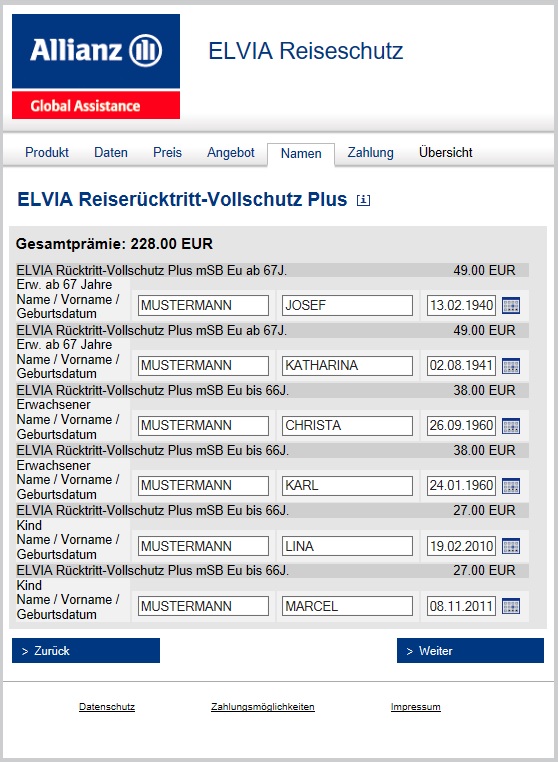Open the Datenschutz link
The image size is (558, 762).
coord(107,707)
